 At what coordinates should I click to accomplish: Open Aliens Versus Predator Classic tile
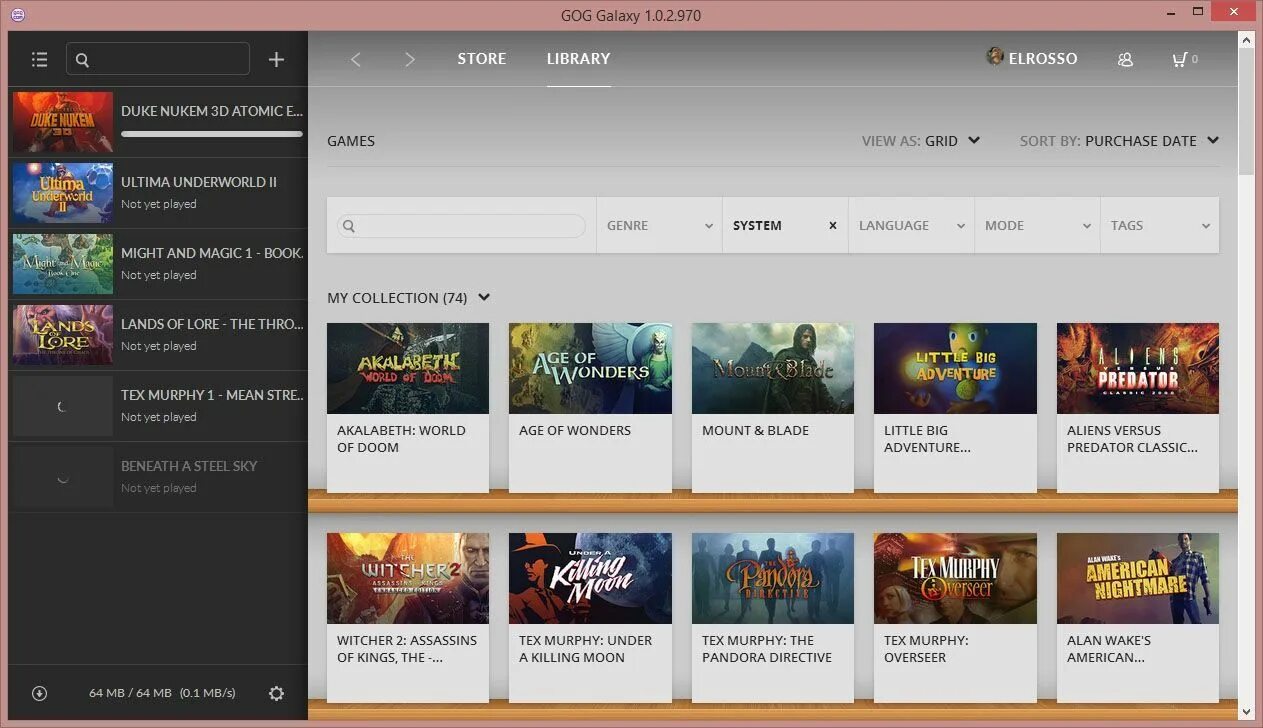(1138, 407)
